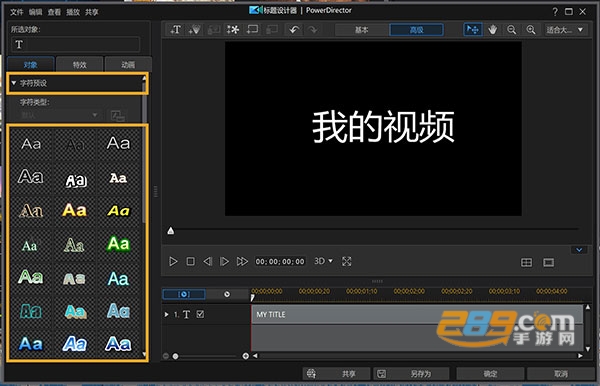The height and width of the screenshot is (386, 600).
Task: Toggle full screen preview icon
Action: 347,261
